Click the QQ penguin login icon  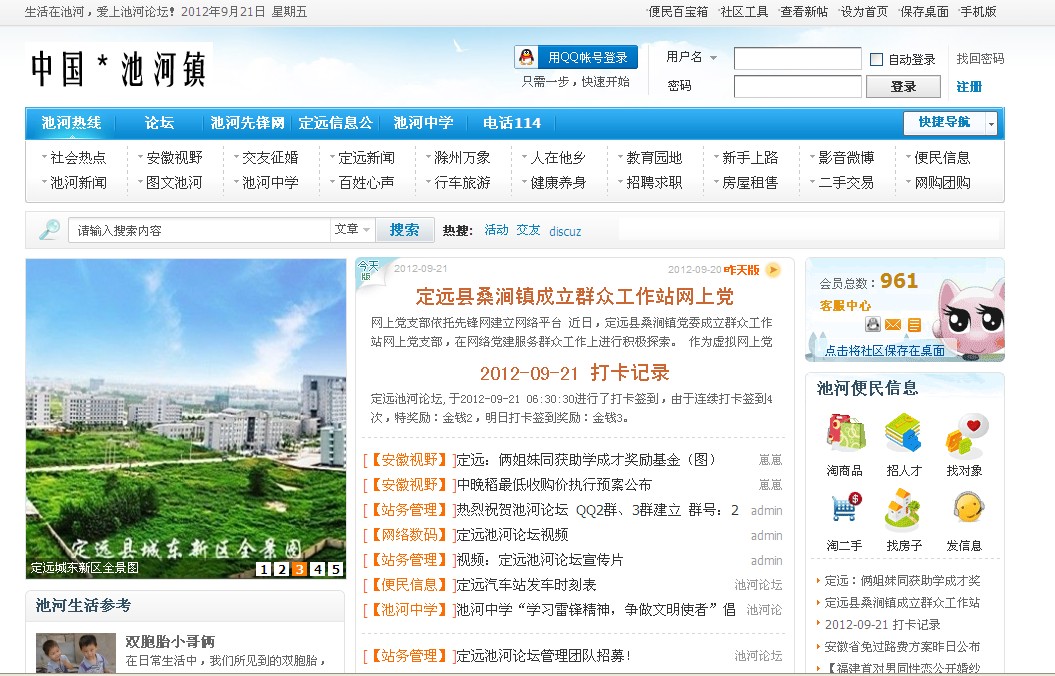527,57
